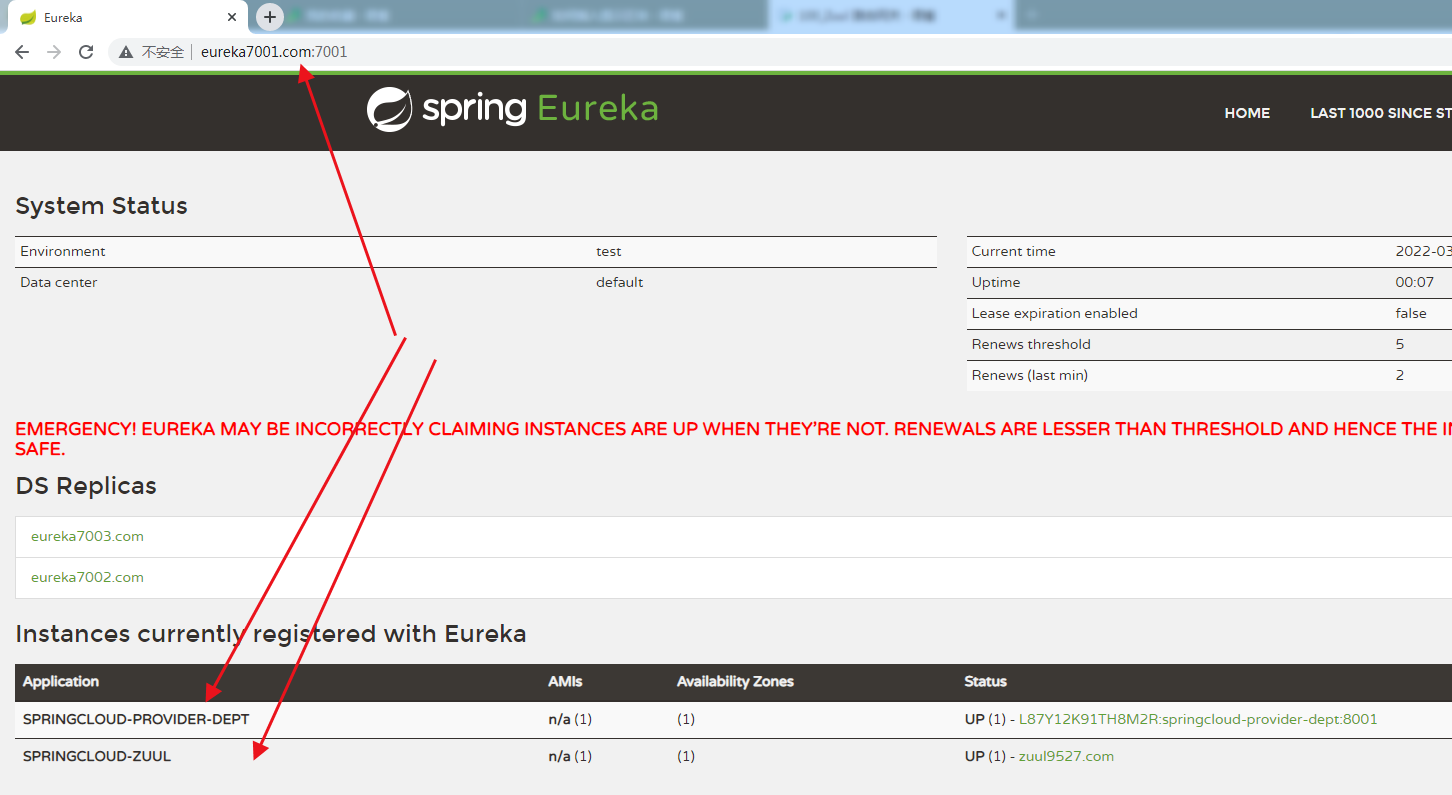Reload the Eureka page
This screenshot has width=1452, height=795.
coord(86,52)
